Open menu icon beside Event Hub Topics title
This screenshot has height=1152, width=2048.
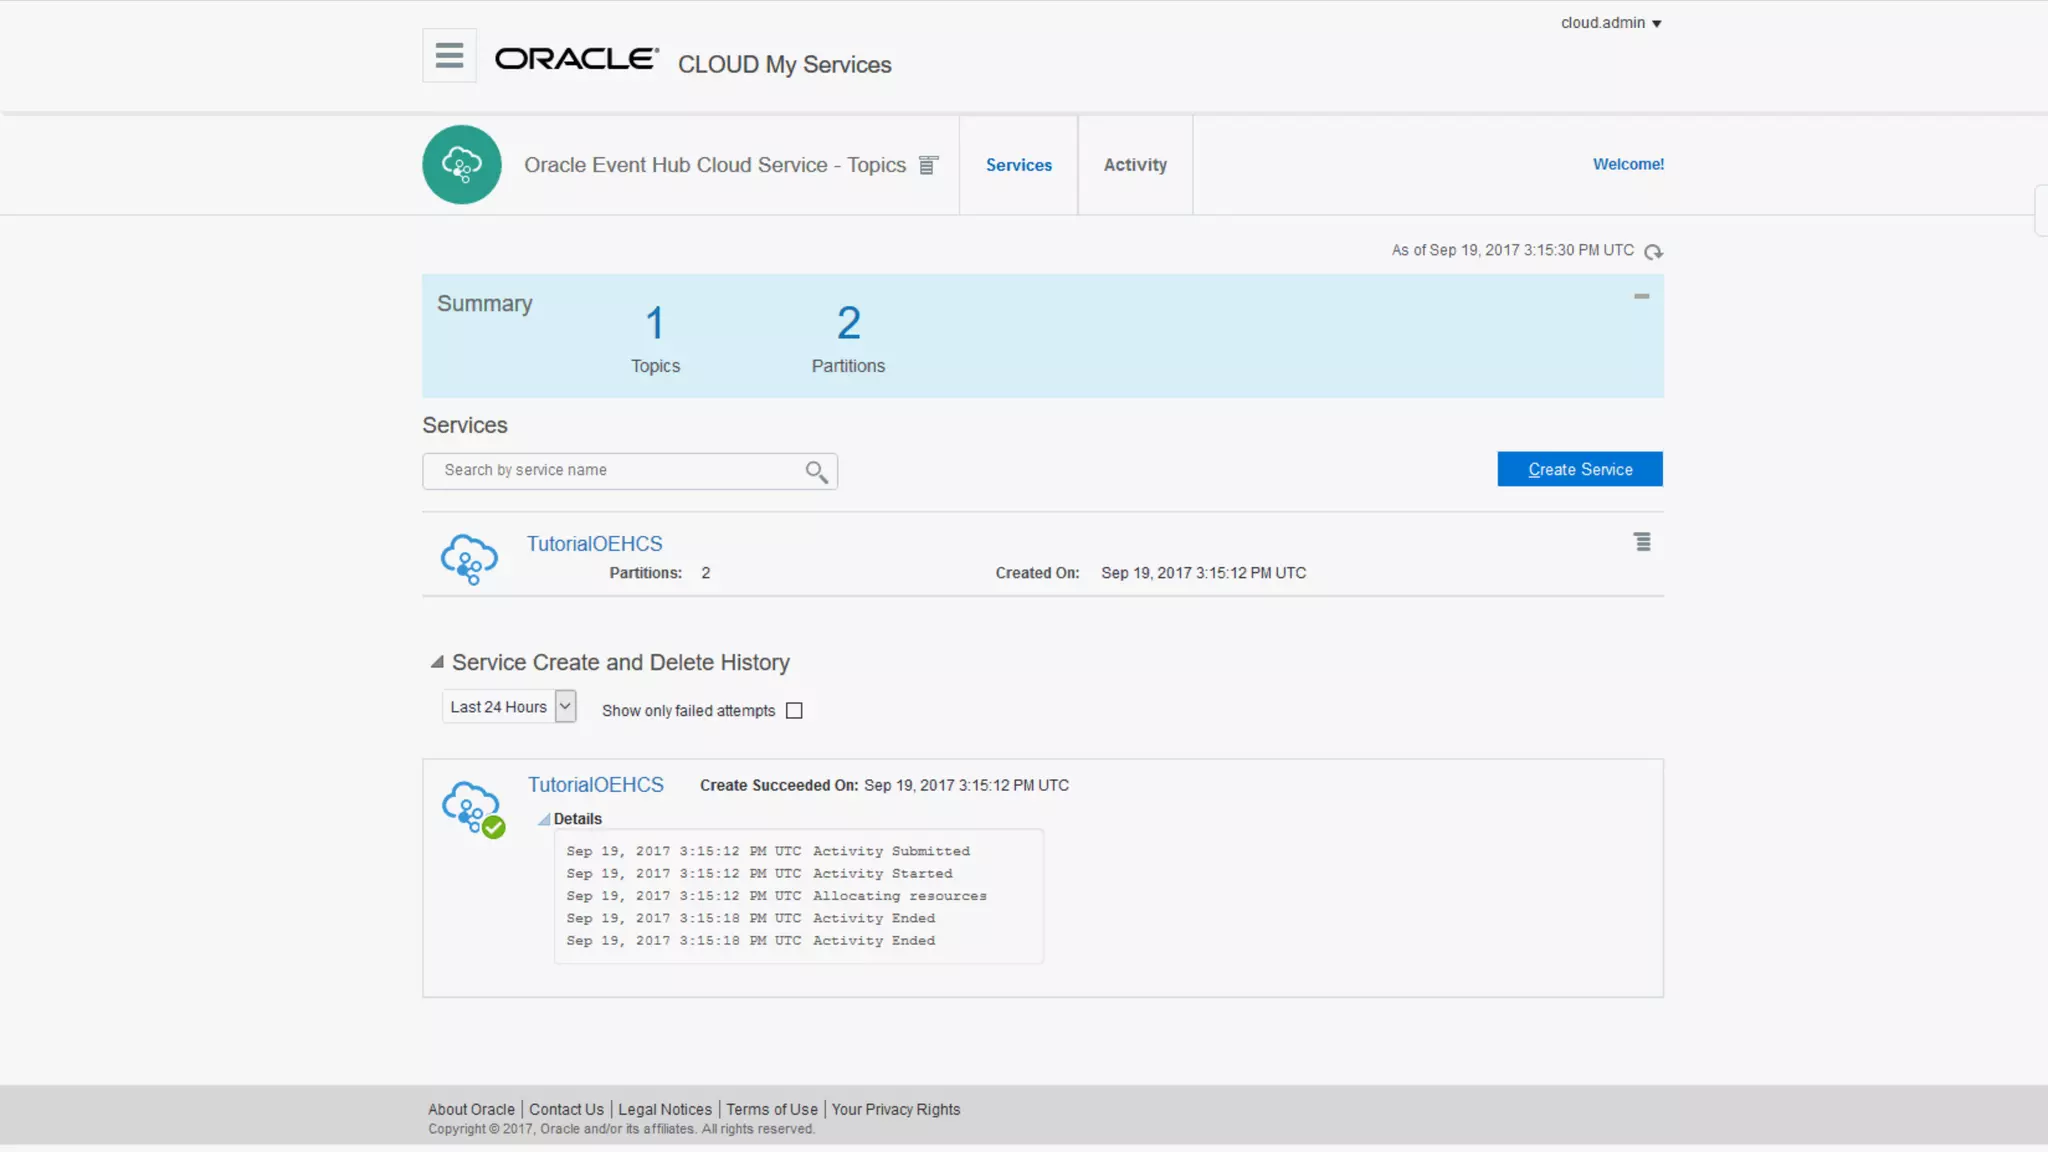928,165
